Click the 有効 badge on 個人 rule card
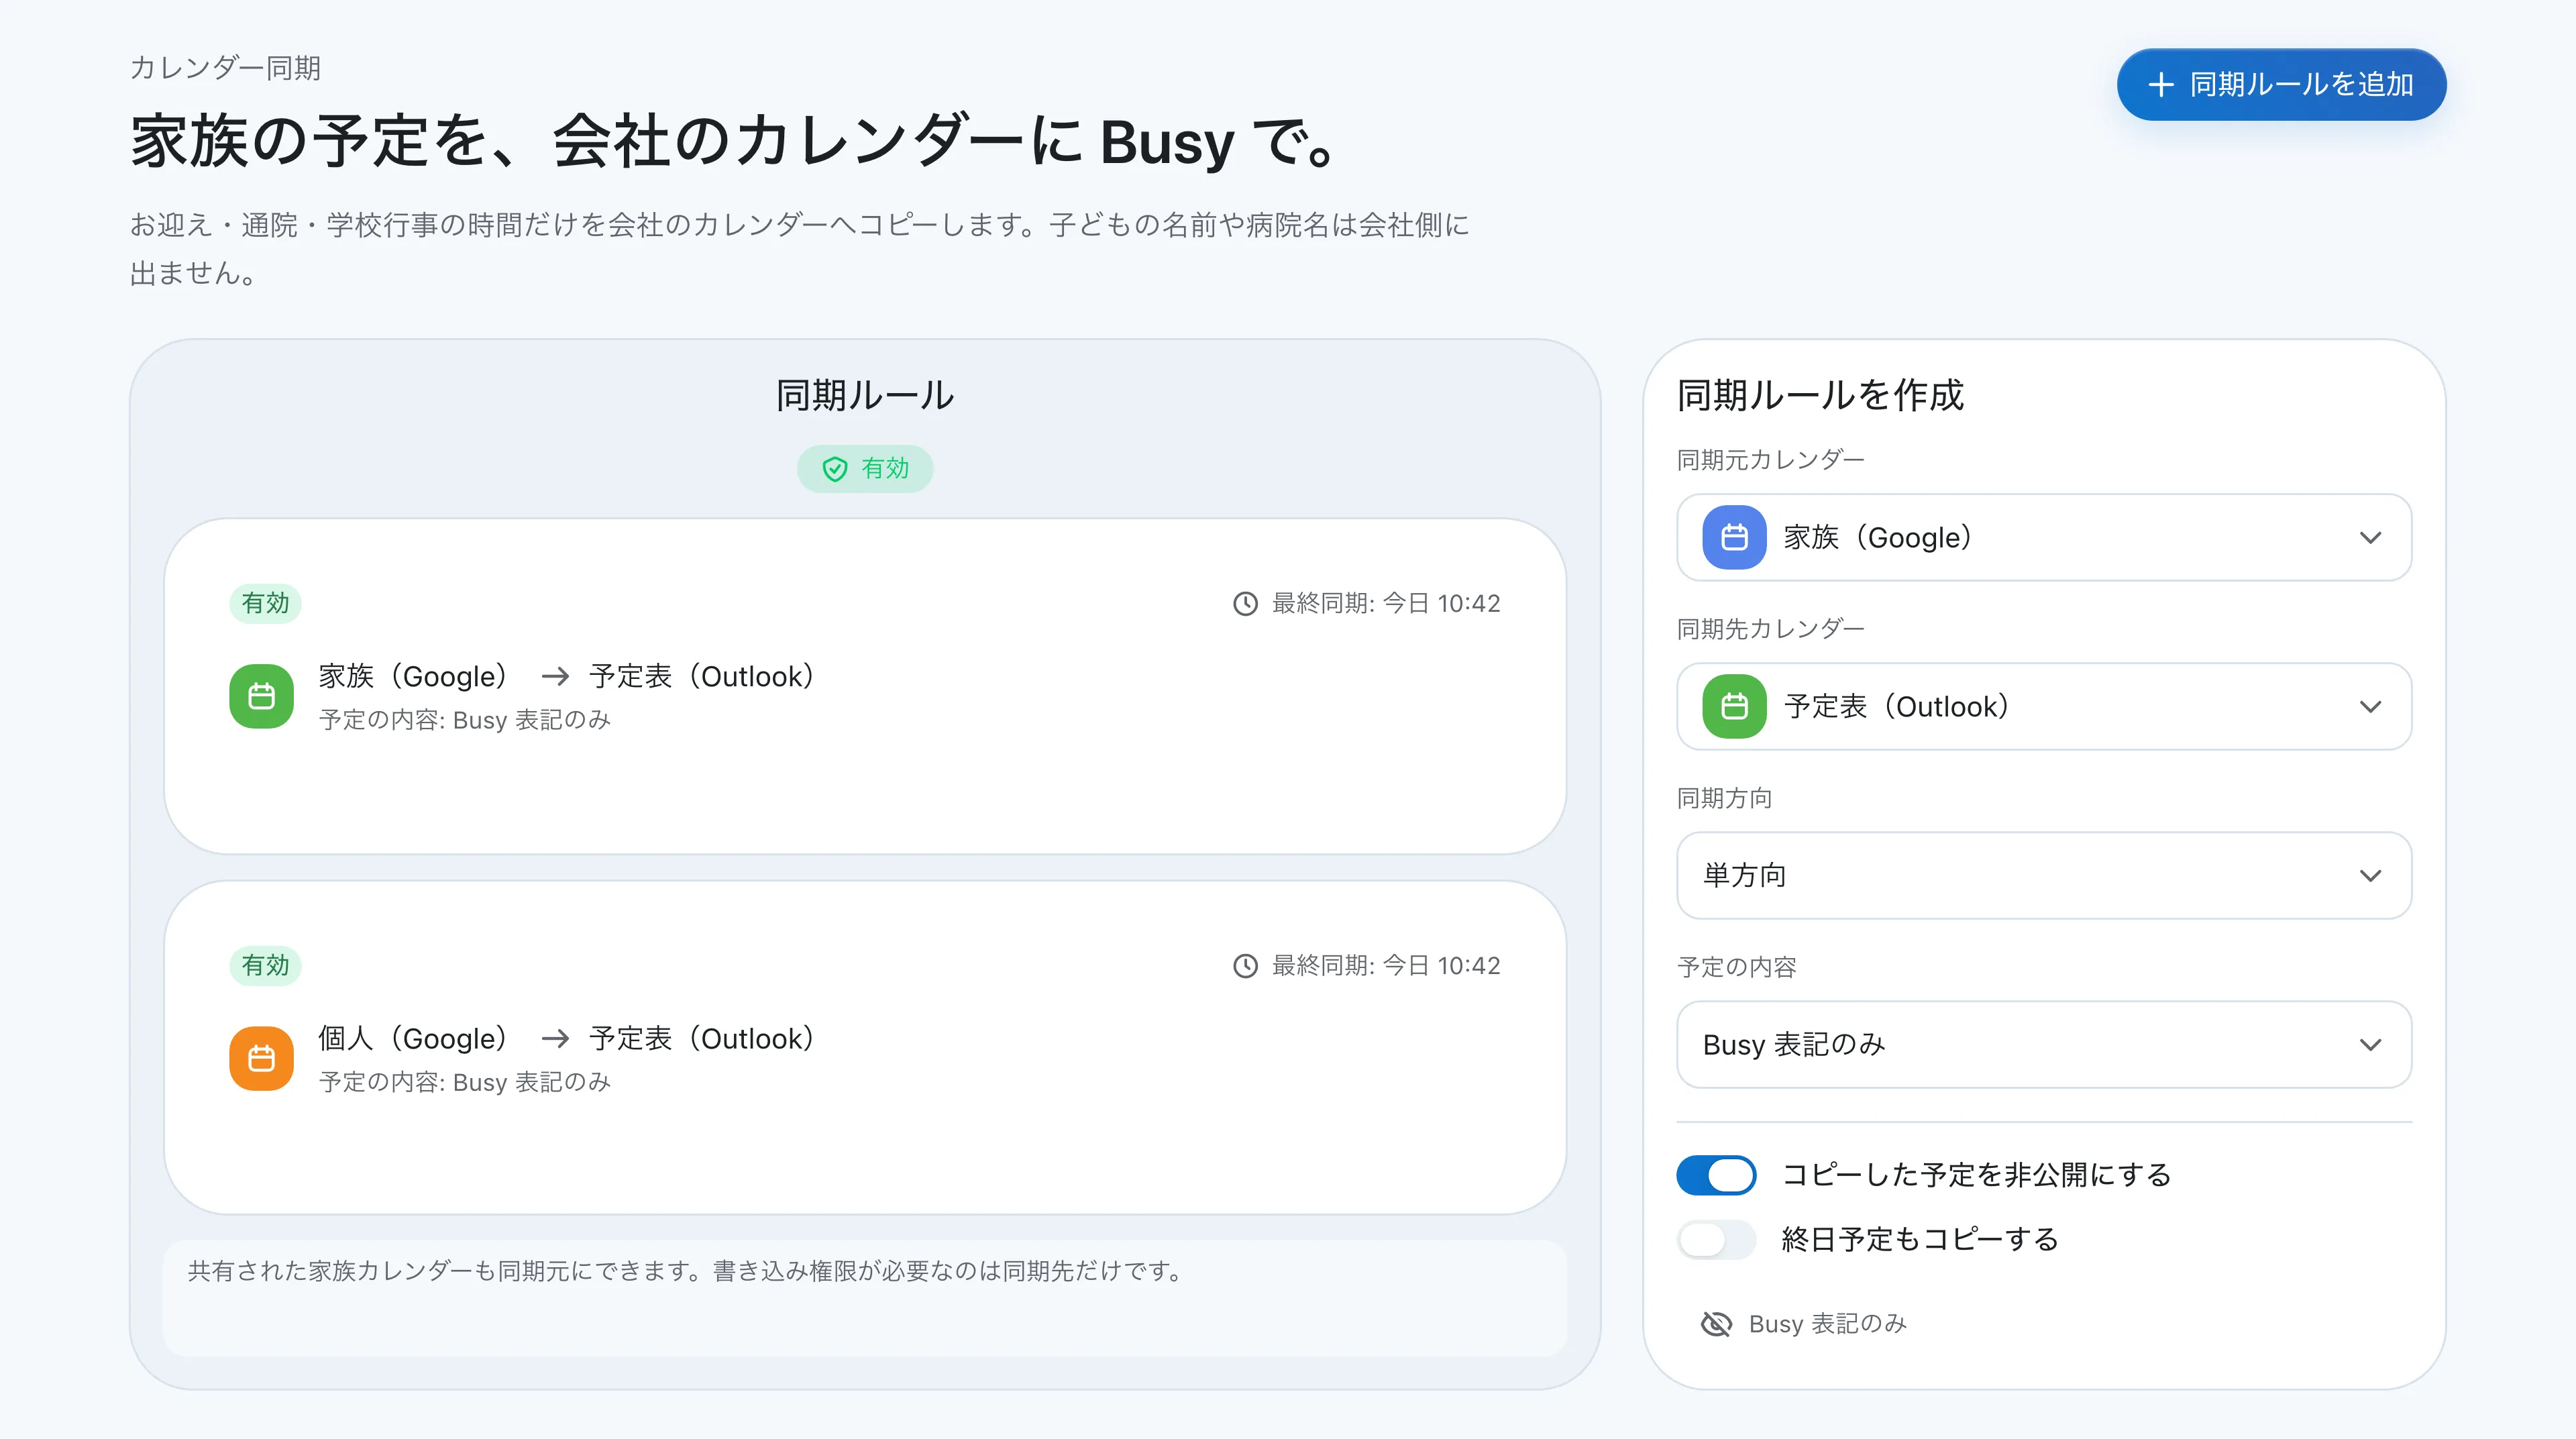The width and height of the screenshot is (2576, 1439). click(265, 965)
